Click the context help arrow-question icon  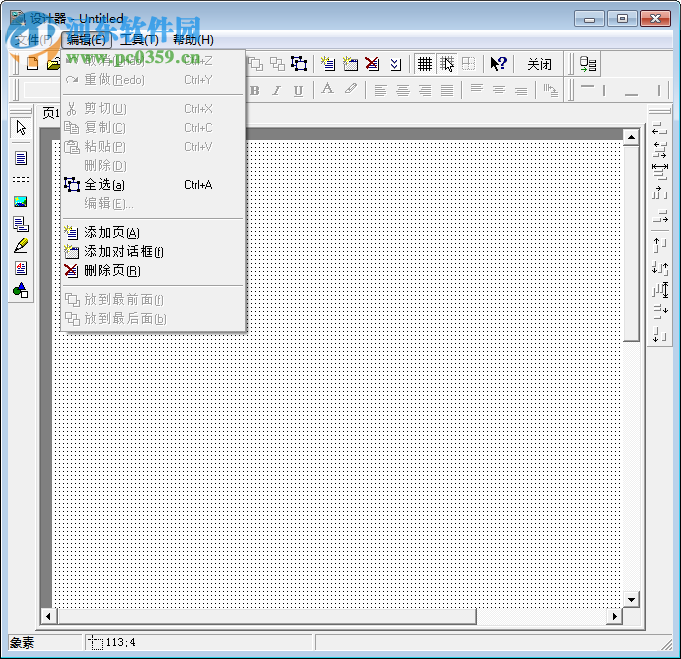pos(498,64)
